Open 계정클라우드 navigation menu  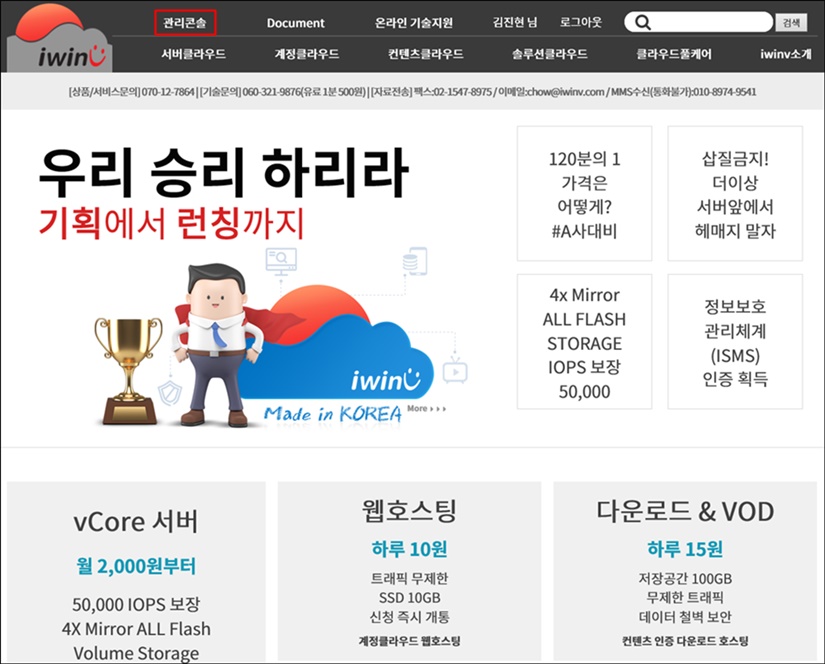point(307,54)
